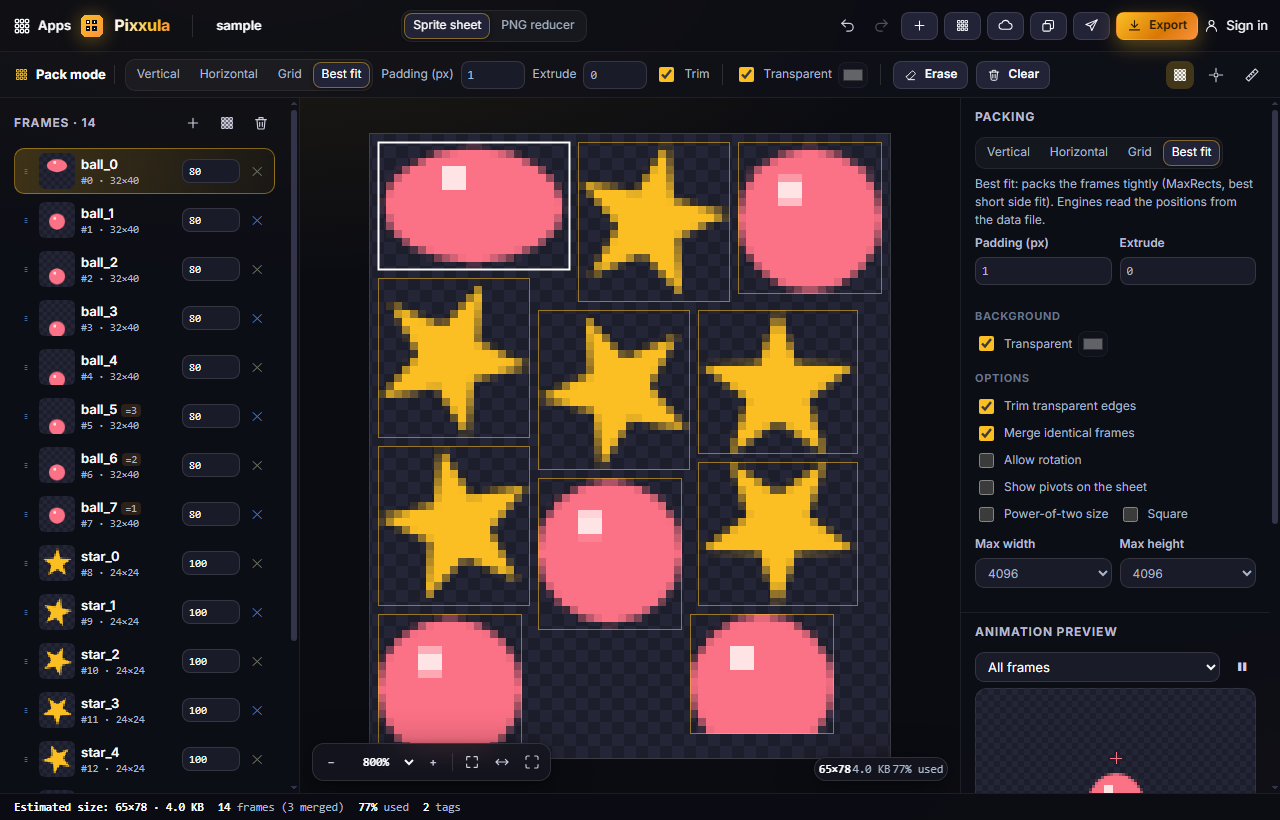Viewport: 1280px width, 820px height.
Task: Disable Merge identical frames
Action: point(986,433)
